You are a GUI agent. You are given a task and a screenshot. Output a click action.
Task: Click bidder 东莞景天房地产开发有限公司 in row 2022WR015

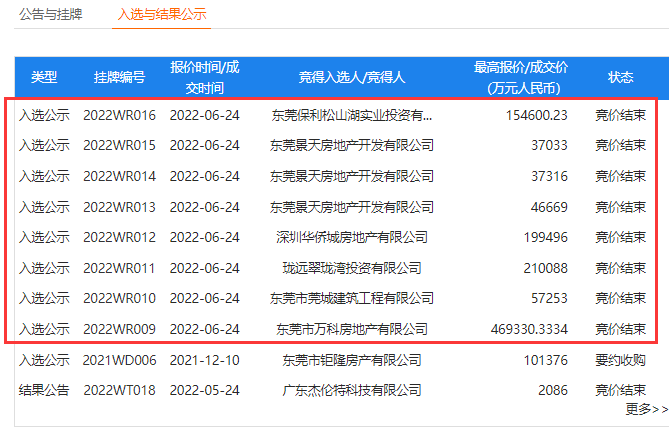(352, 145)
